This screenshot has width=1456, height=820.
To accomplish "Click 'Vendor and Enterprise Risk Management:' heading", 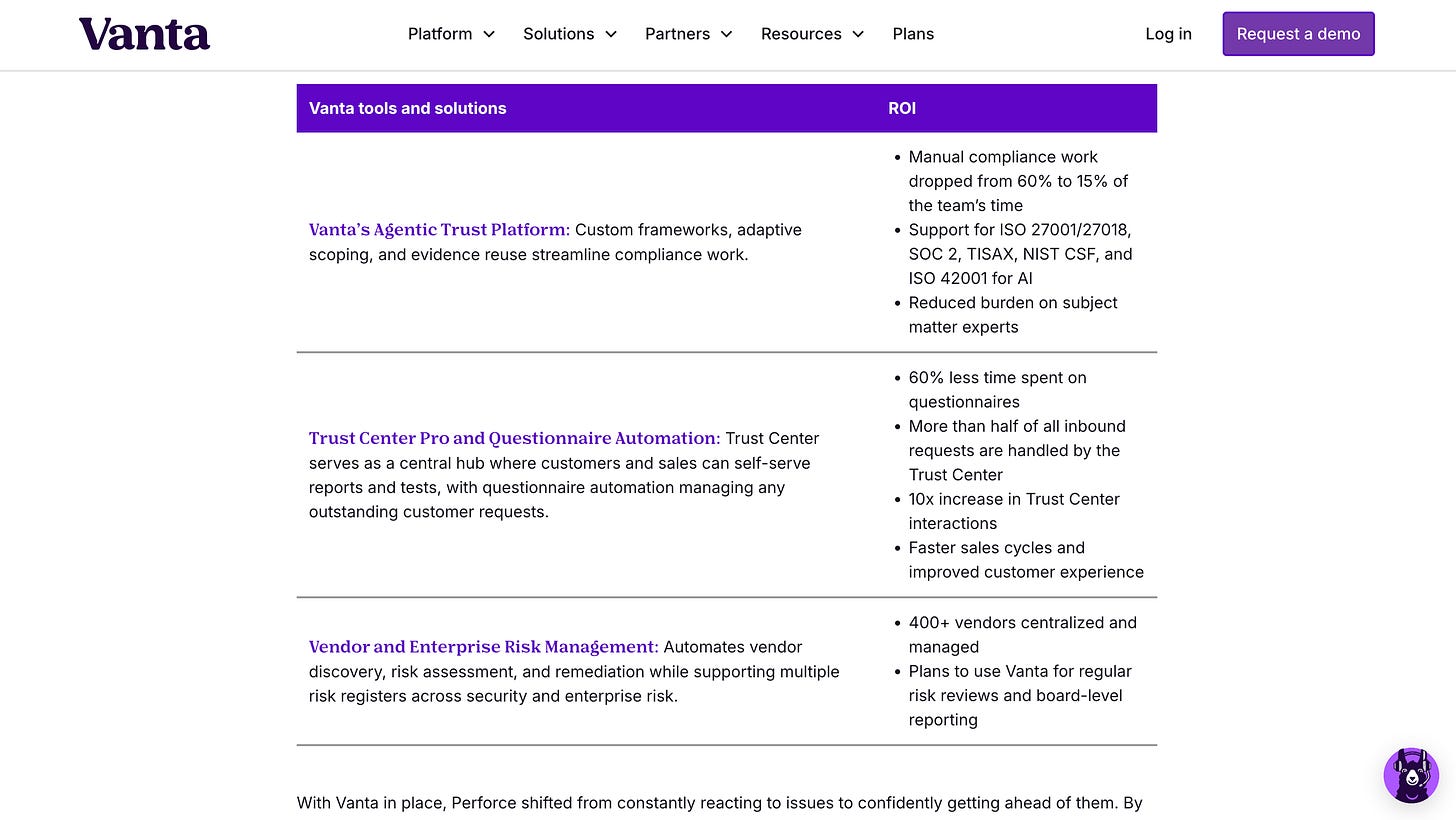I will (484, 647).
